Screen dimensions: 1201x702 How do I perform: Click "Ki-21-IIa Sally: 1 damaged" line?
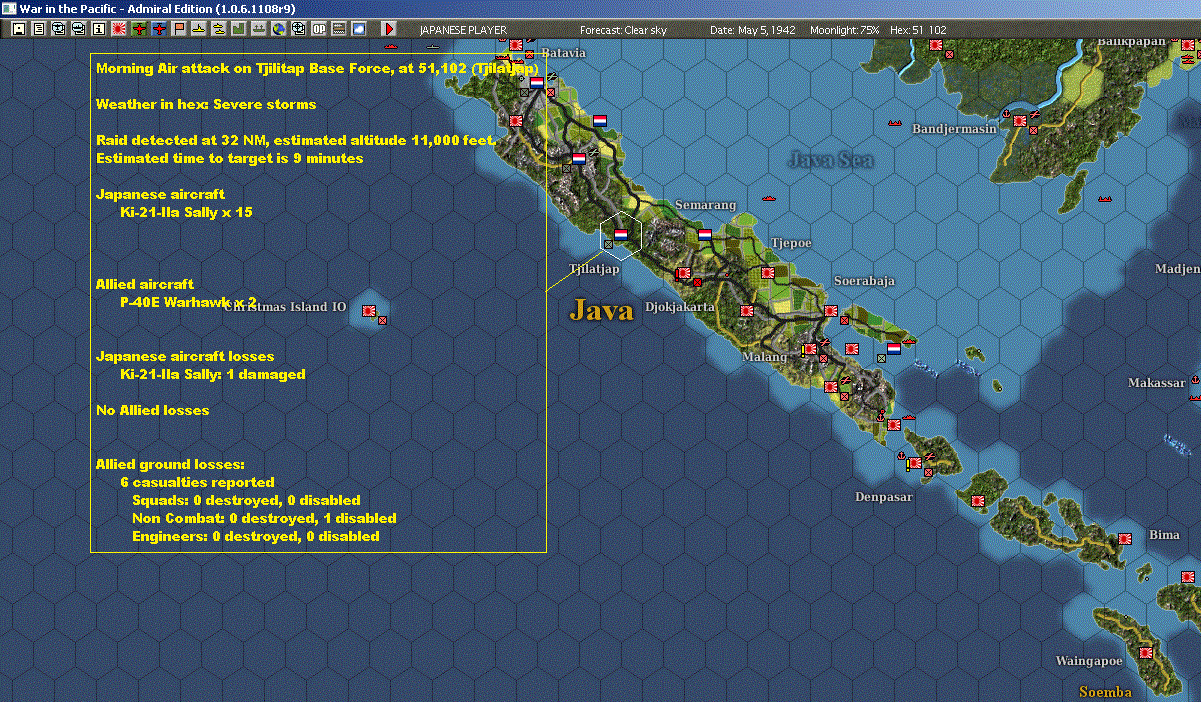[212, 374]
